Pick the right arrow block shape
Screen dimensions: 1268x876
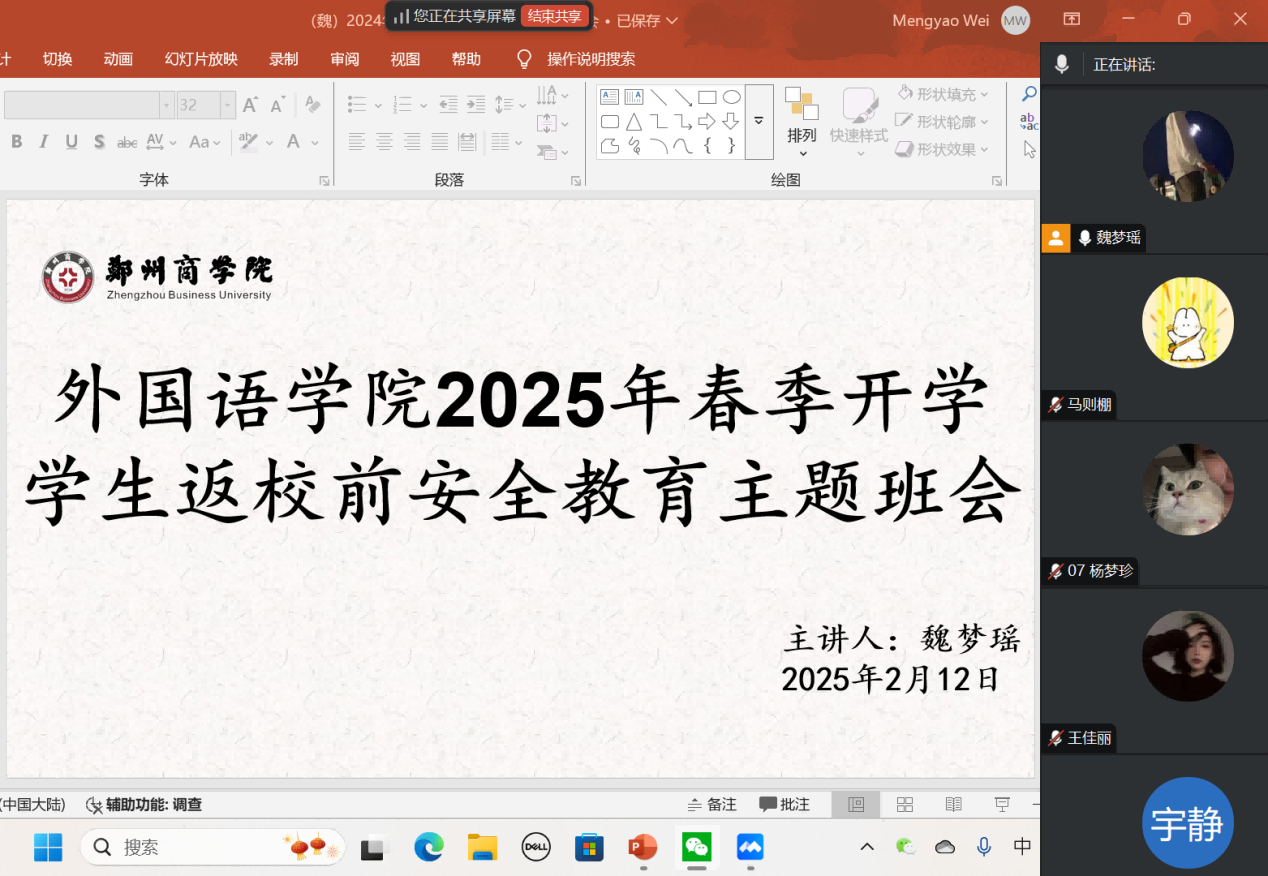click(x=707, y=122)
